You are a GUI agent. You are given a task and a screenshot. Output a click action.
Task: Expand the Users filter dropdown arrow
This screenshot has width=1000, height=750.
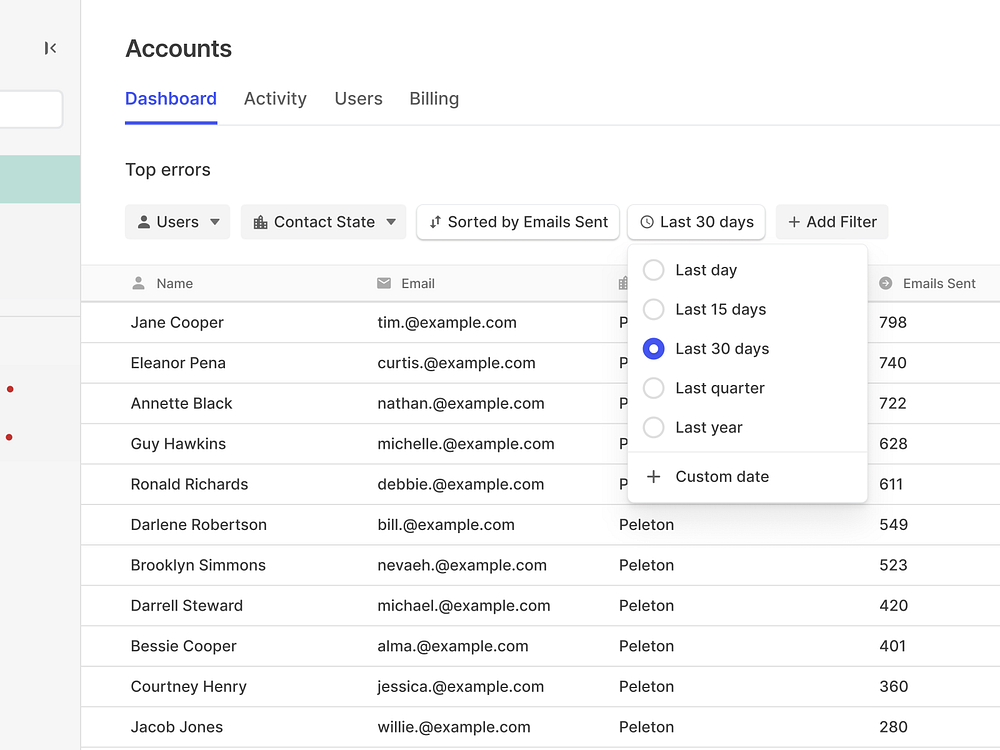(x=215, y=222)
